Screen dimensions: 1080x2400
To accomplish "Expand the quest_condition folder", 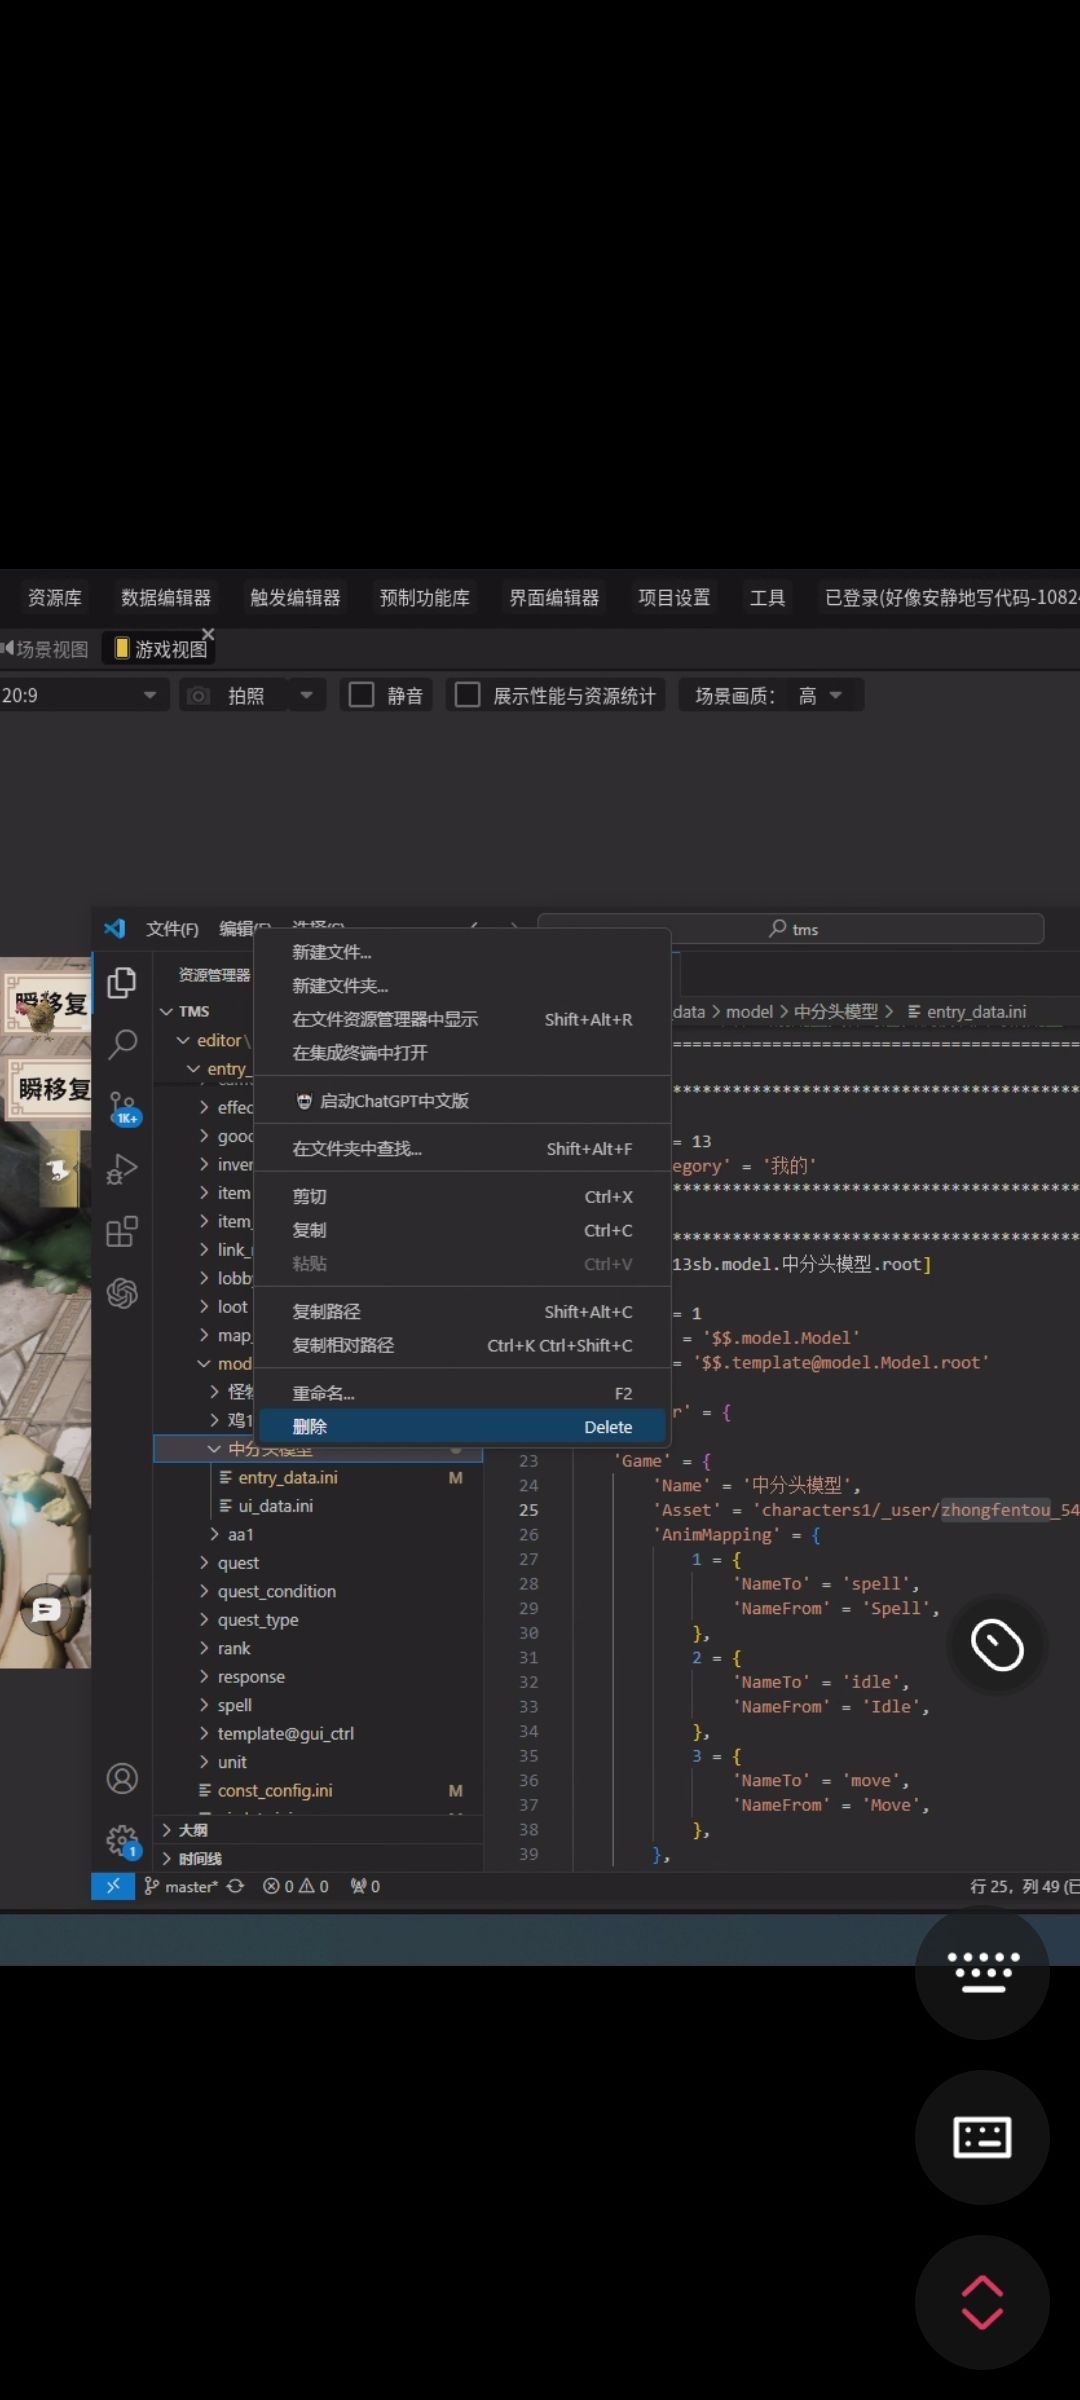I will (x=276, y=1591).
